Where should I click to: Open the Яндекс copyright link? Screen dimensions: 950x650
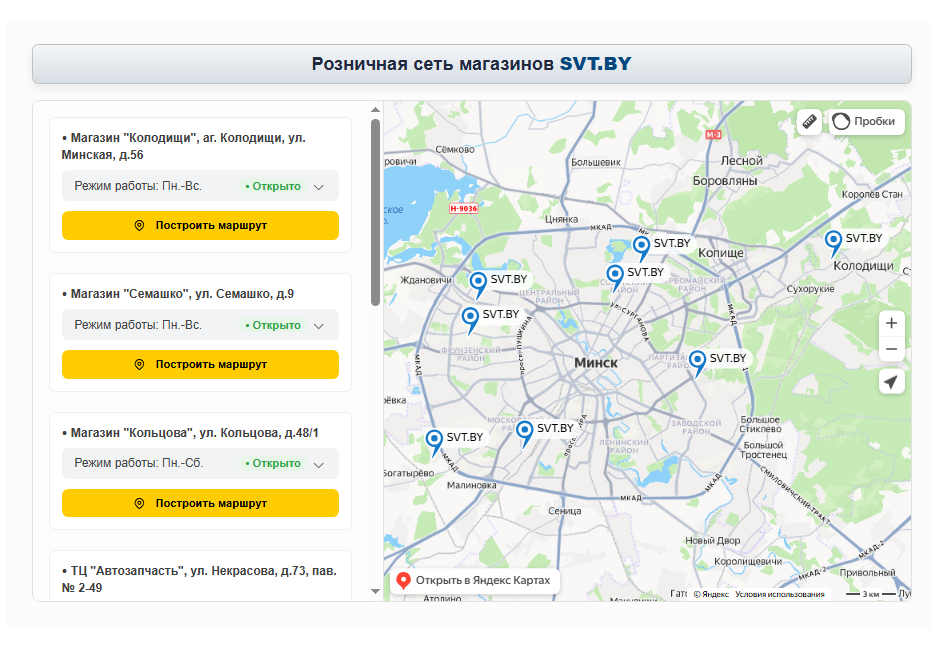click(x=711, y=594)
